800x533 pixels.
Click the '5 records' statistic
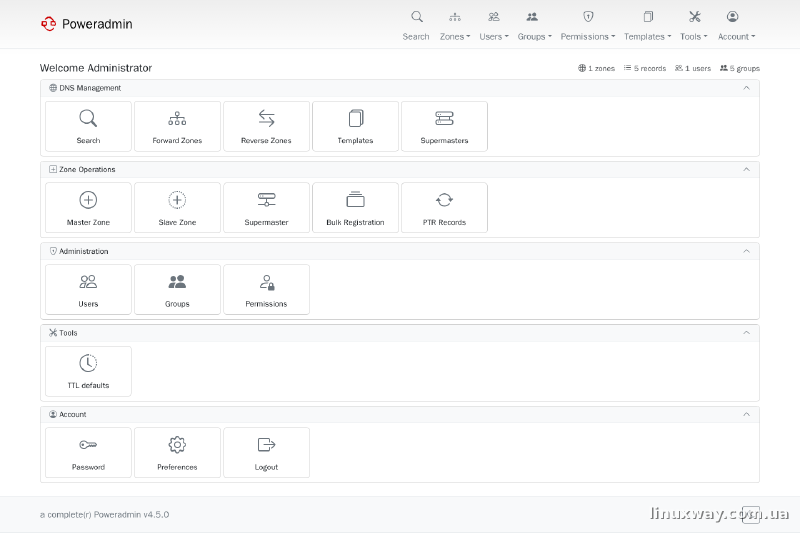[x=645, y=68]
